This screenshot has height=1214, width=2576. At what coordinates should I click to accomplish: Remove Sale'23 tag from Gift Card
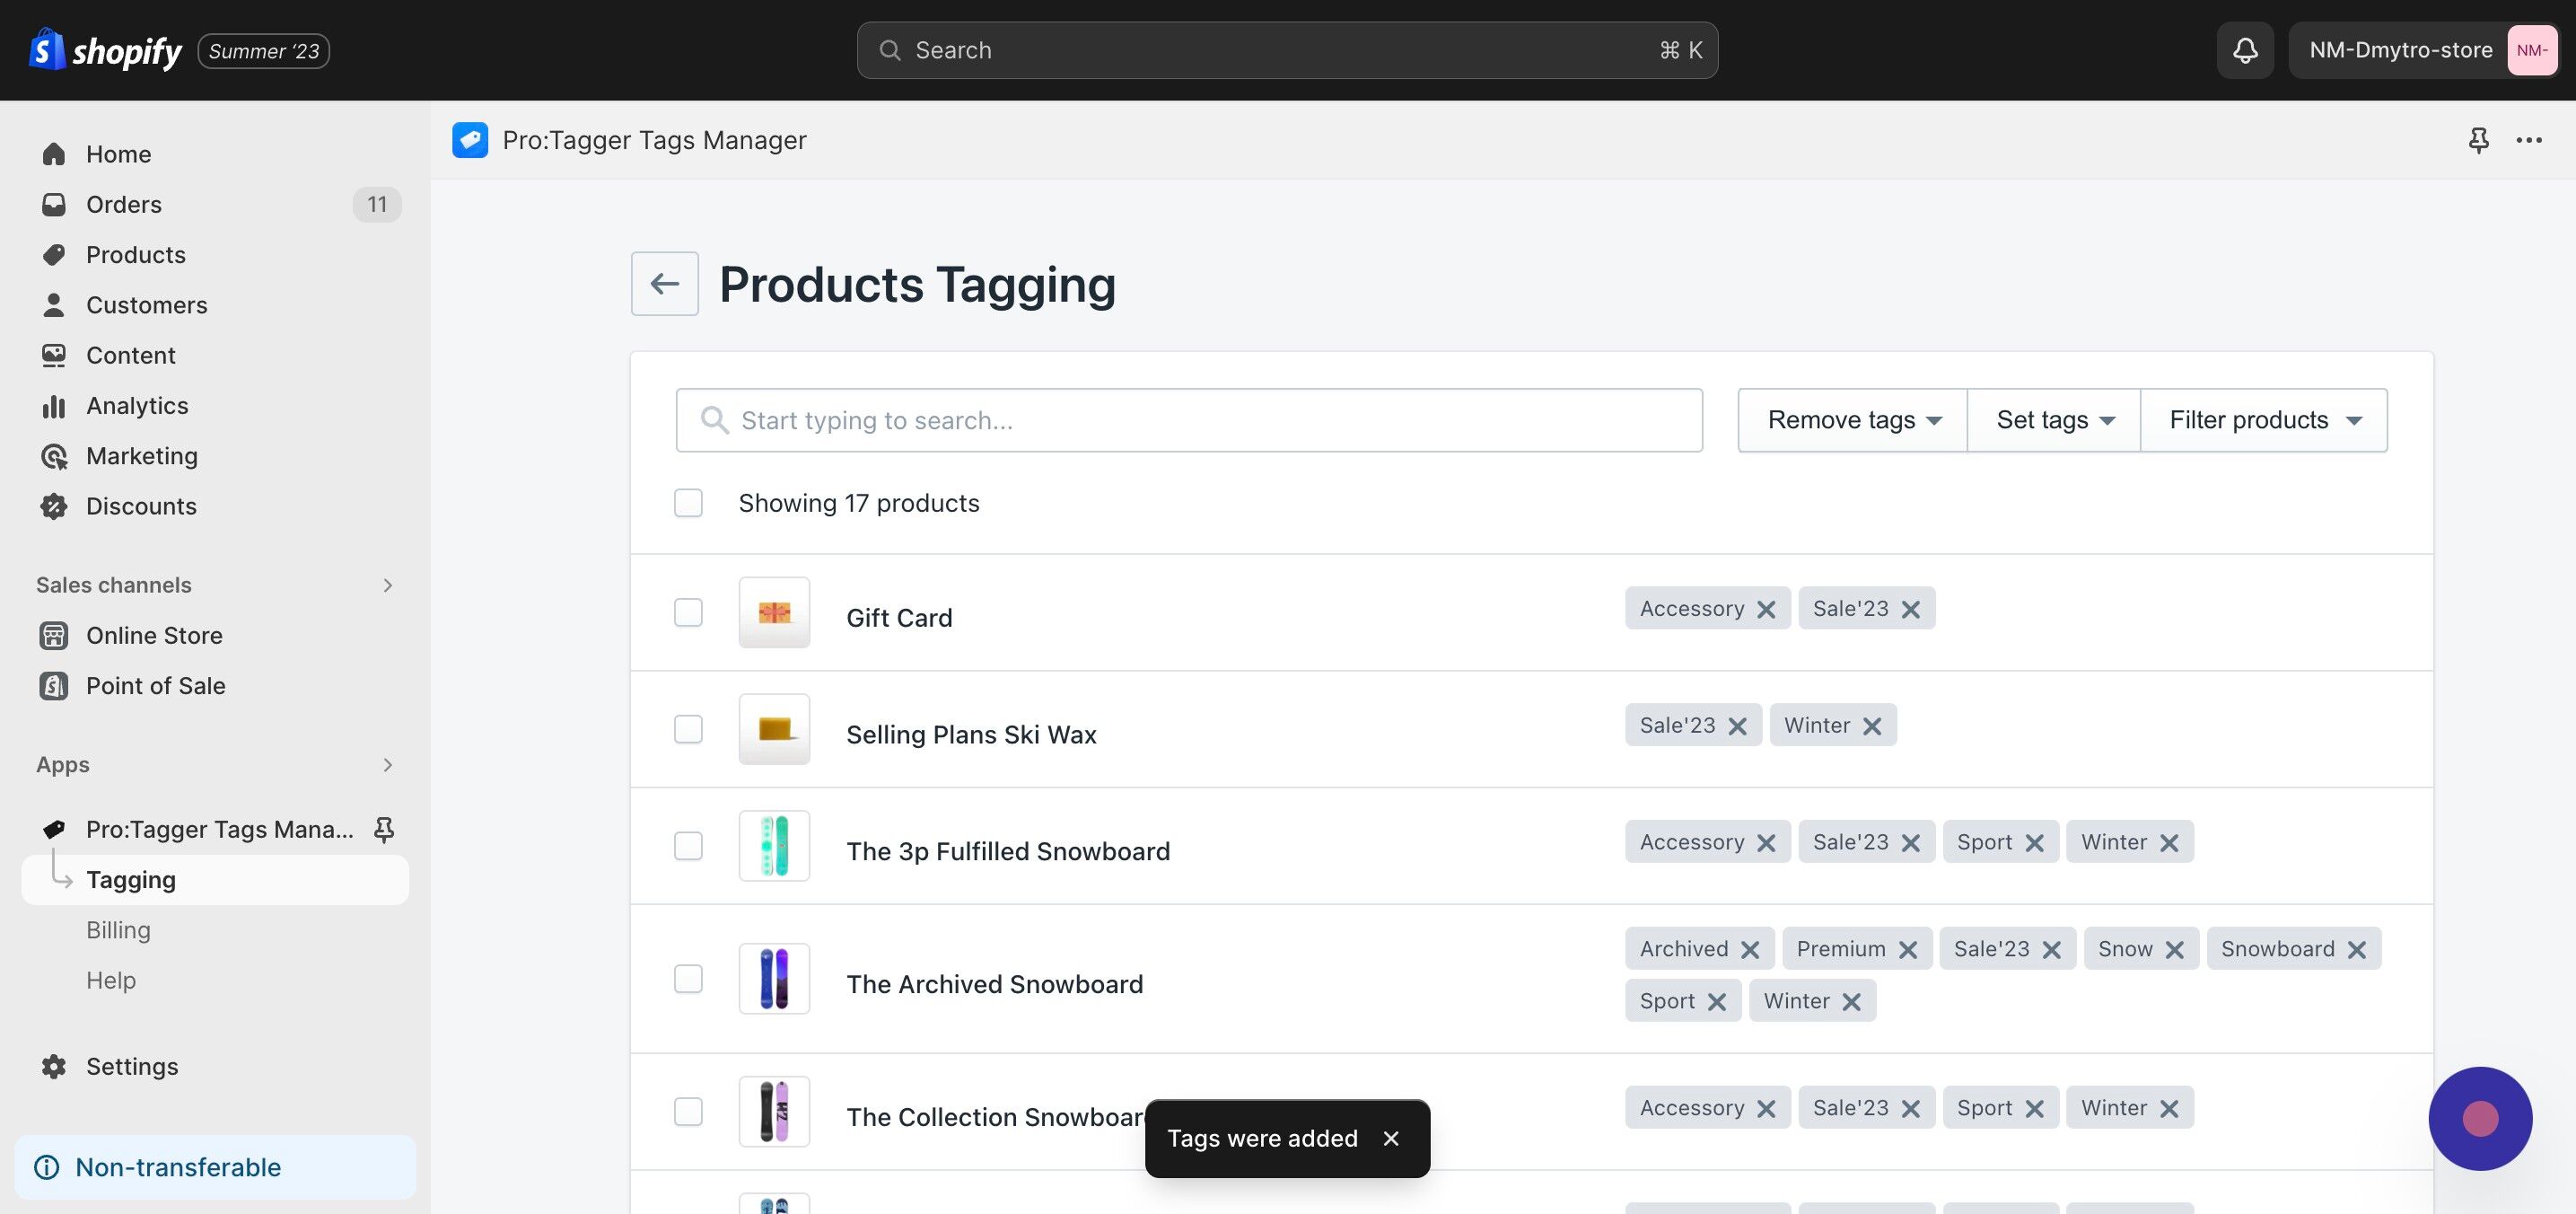tap(1910, 609)
